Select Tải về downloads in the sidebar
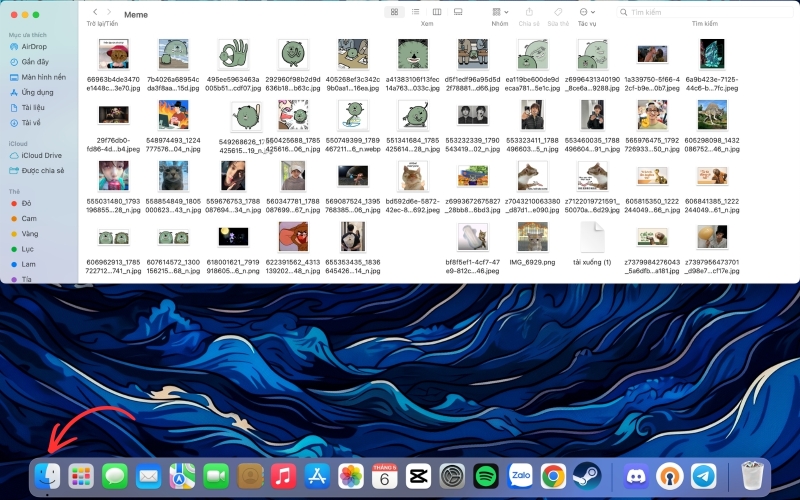Screen dimensions: 800x500 31,123
